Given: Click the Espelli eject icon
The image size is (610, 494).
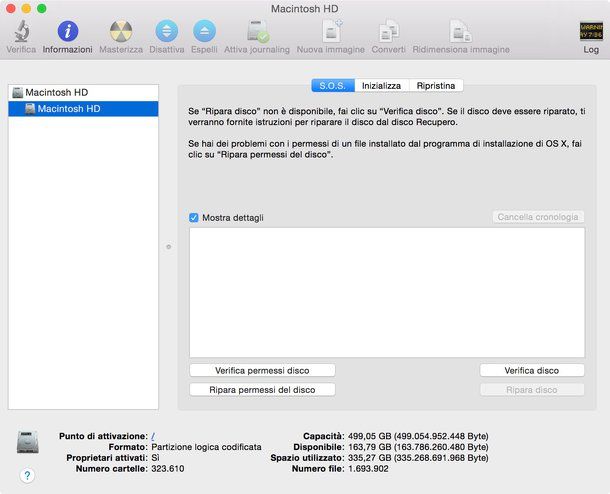Looking at the screenshot, I should pyautogui.click(x=204, y=31).
